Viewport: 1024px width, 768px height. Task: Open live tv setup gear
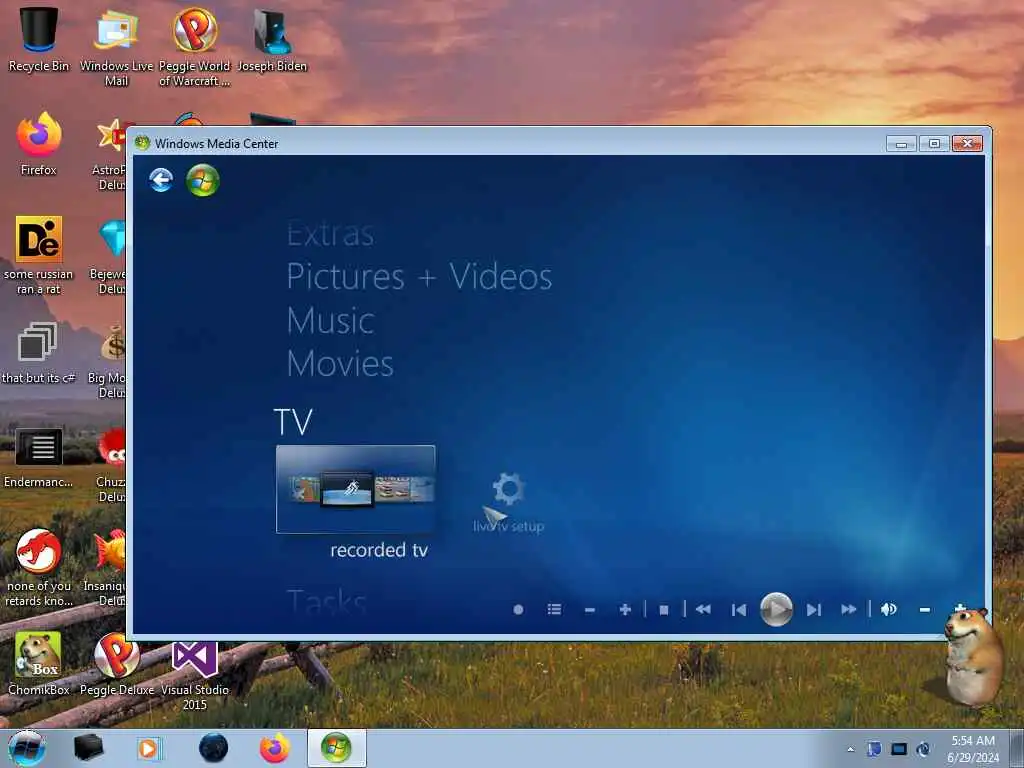tap(508, 502)
